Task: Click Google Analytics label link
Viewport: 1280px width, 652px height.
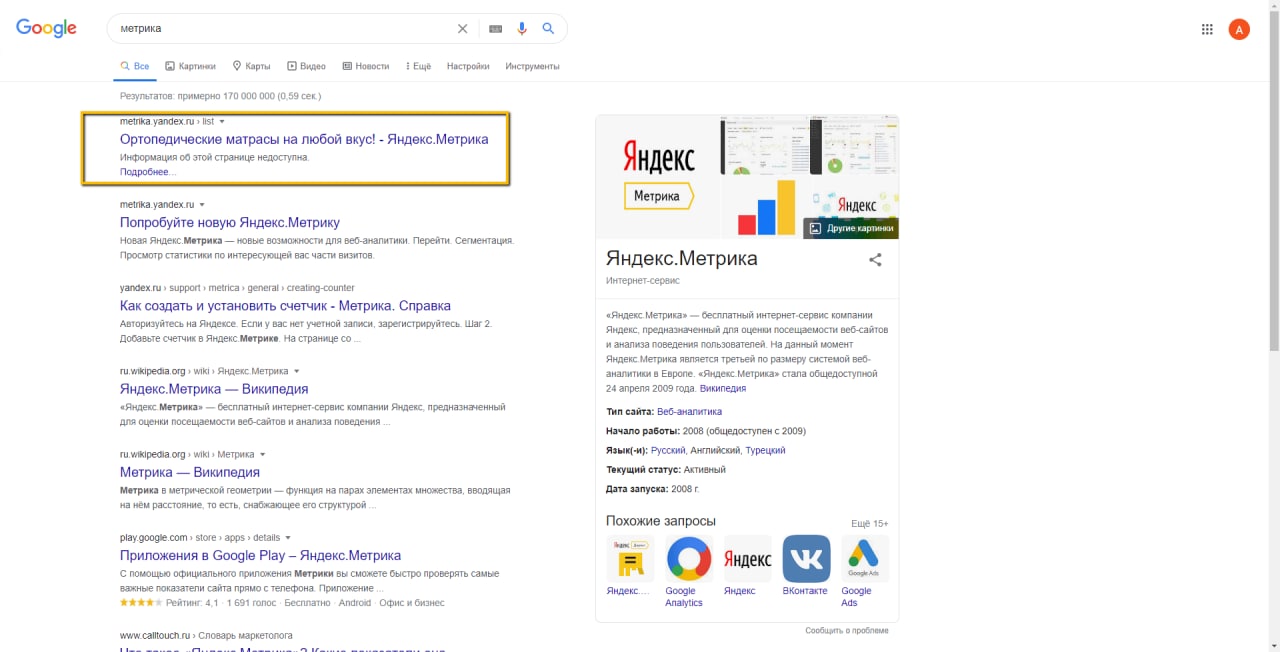Action: point(684,597)
